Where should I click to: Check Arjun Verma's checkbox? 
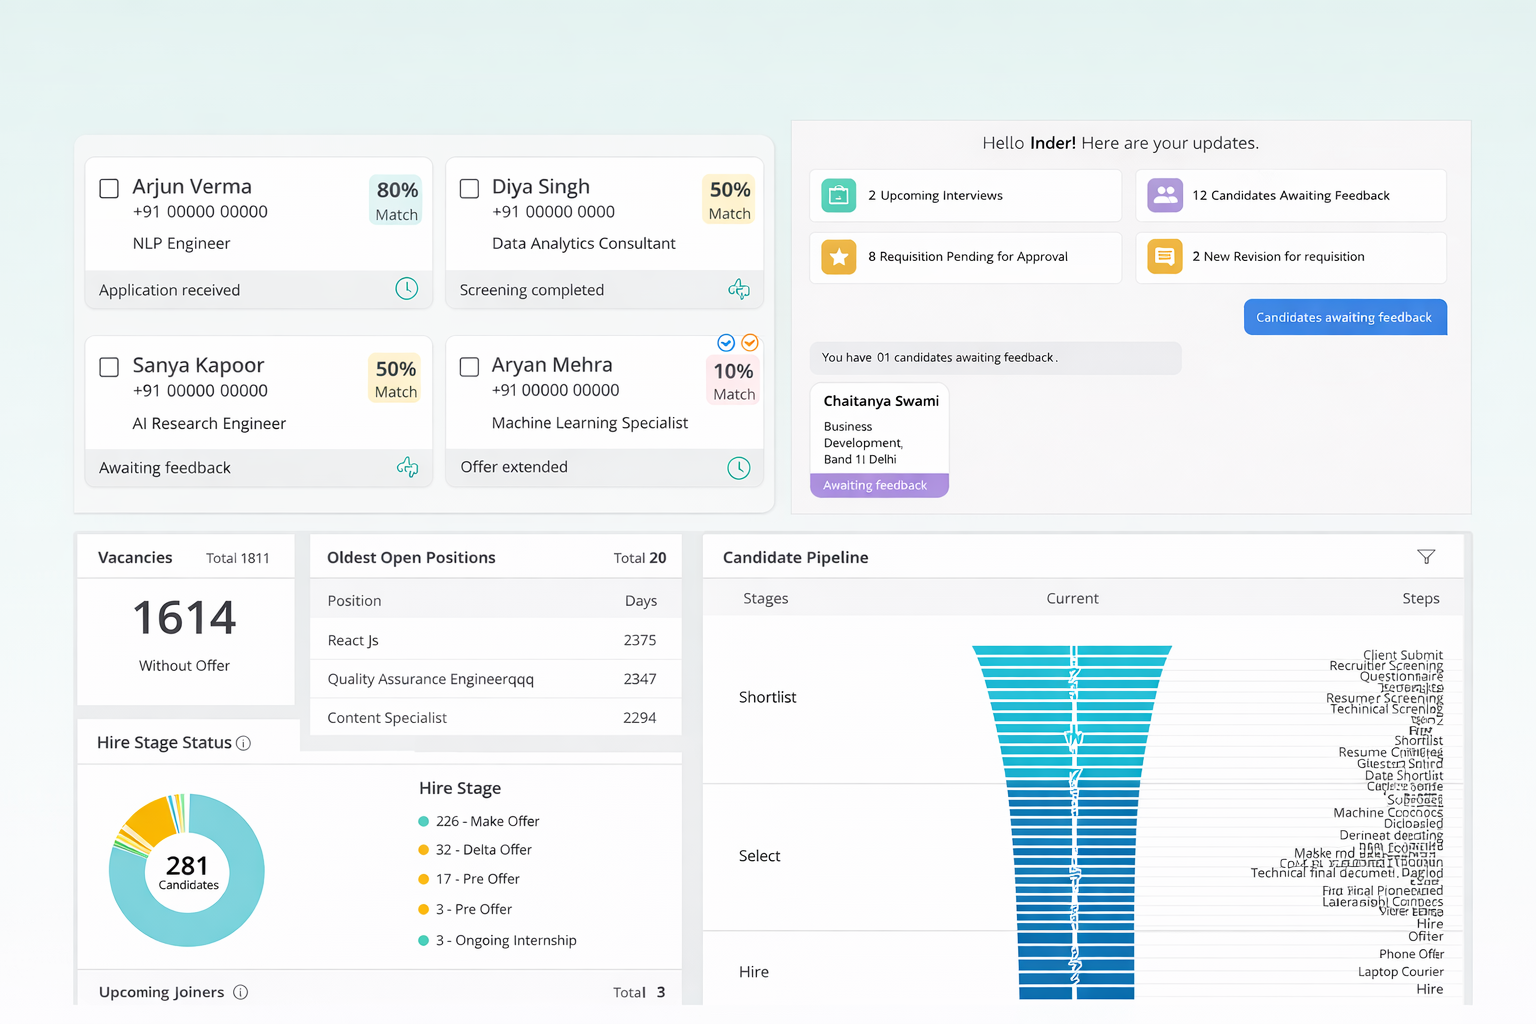(108, 187)
